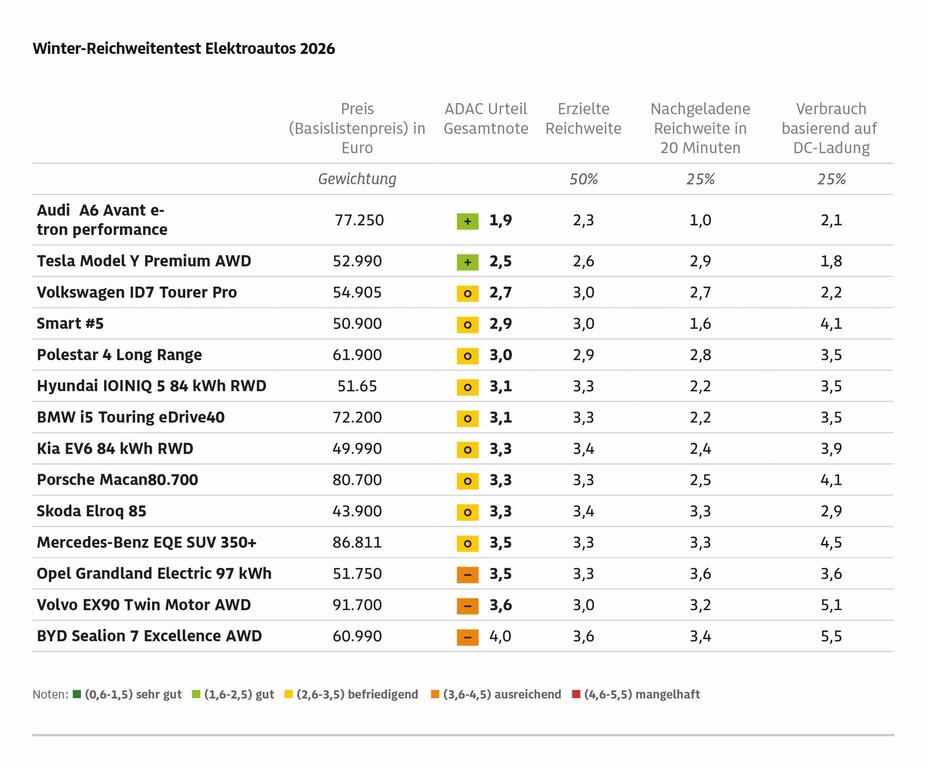
Task: Click the orange minus icon for BYD Sealion 7
Action: coord(467,637)
